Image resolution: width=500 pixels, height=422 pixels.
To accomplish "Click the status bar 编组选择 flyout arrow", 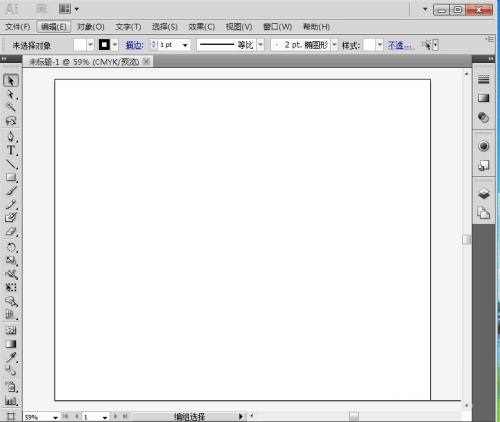I will (x=241, y=416).
